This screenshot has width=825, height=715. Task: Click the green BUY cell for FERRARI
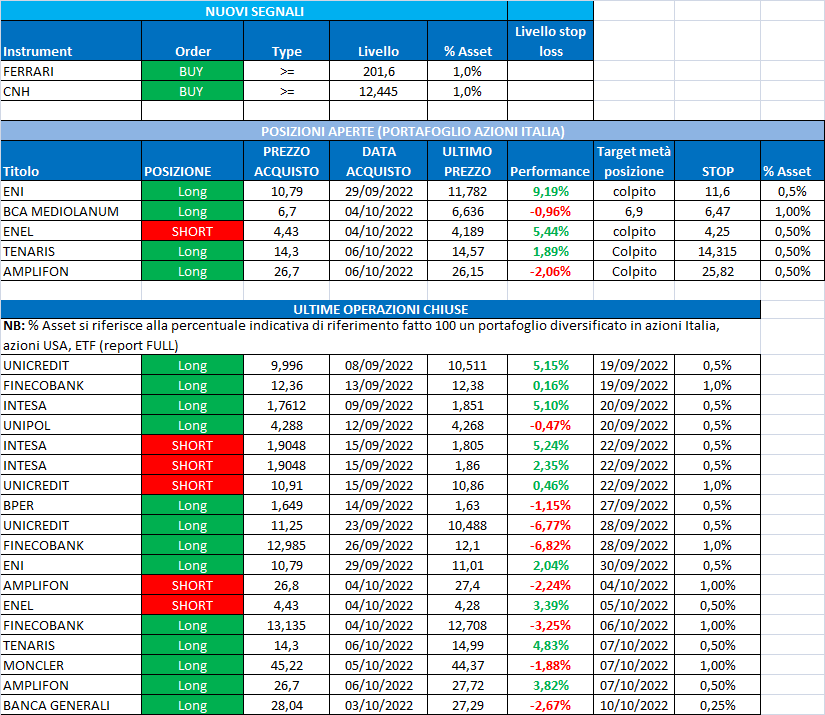(193, 71)
